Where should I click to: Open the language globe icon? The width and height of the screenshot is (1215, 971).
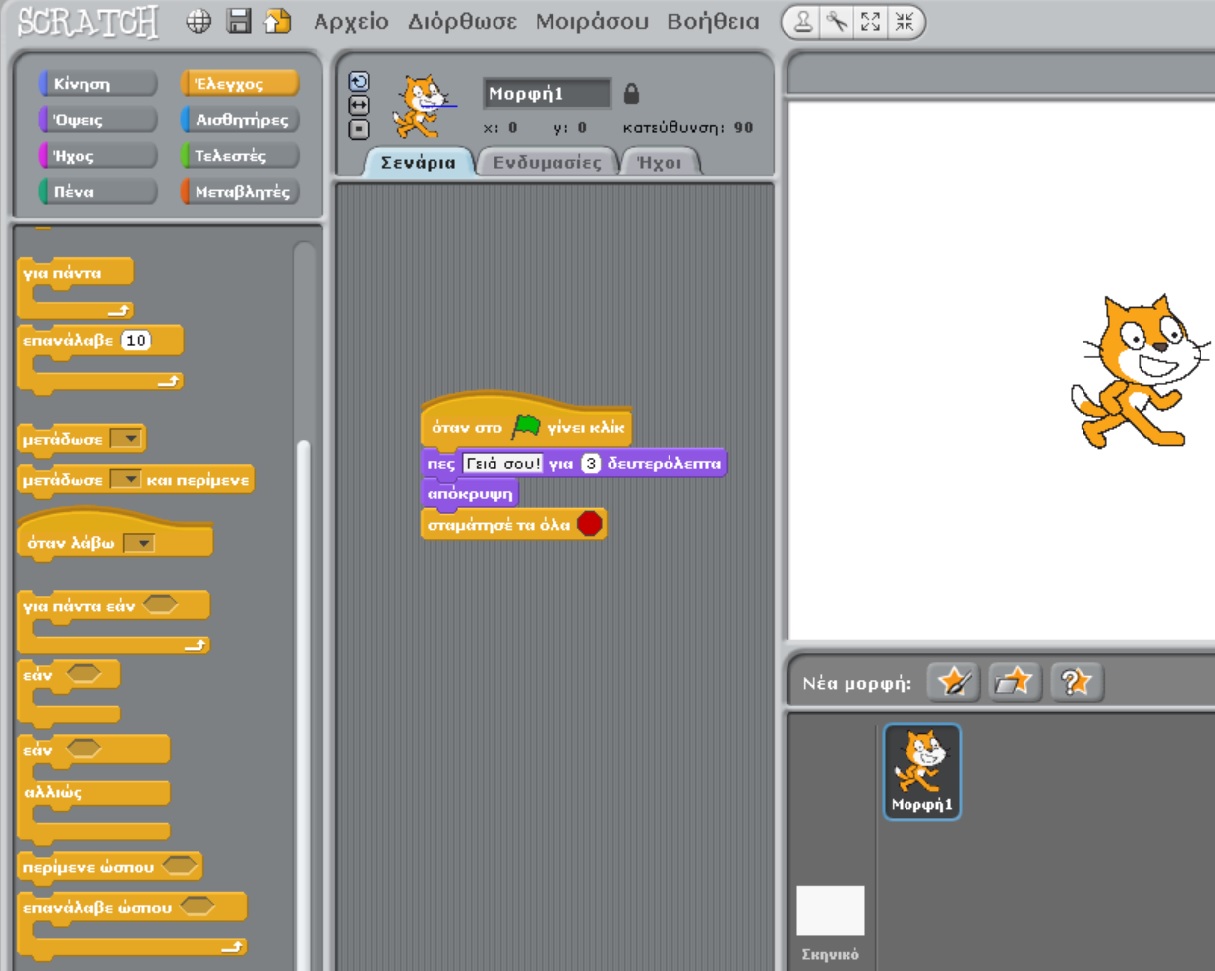click(x=199, y=22)
